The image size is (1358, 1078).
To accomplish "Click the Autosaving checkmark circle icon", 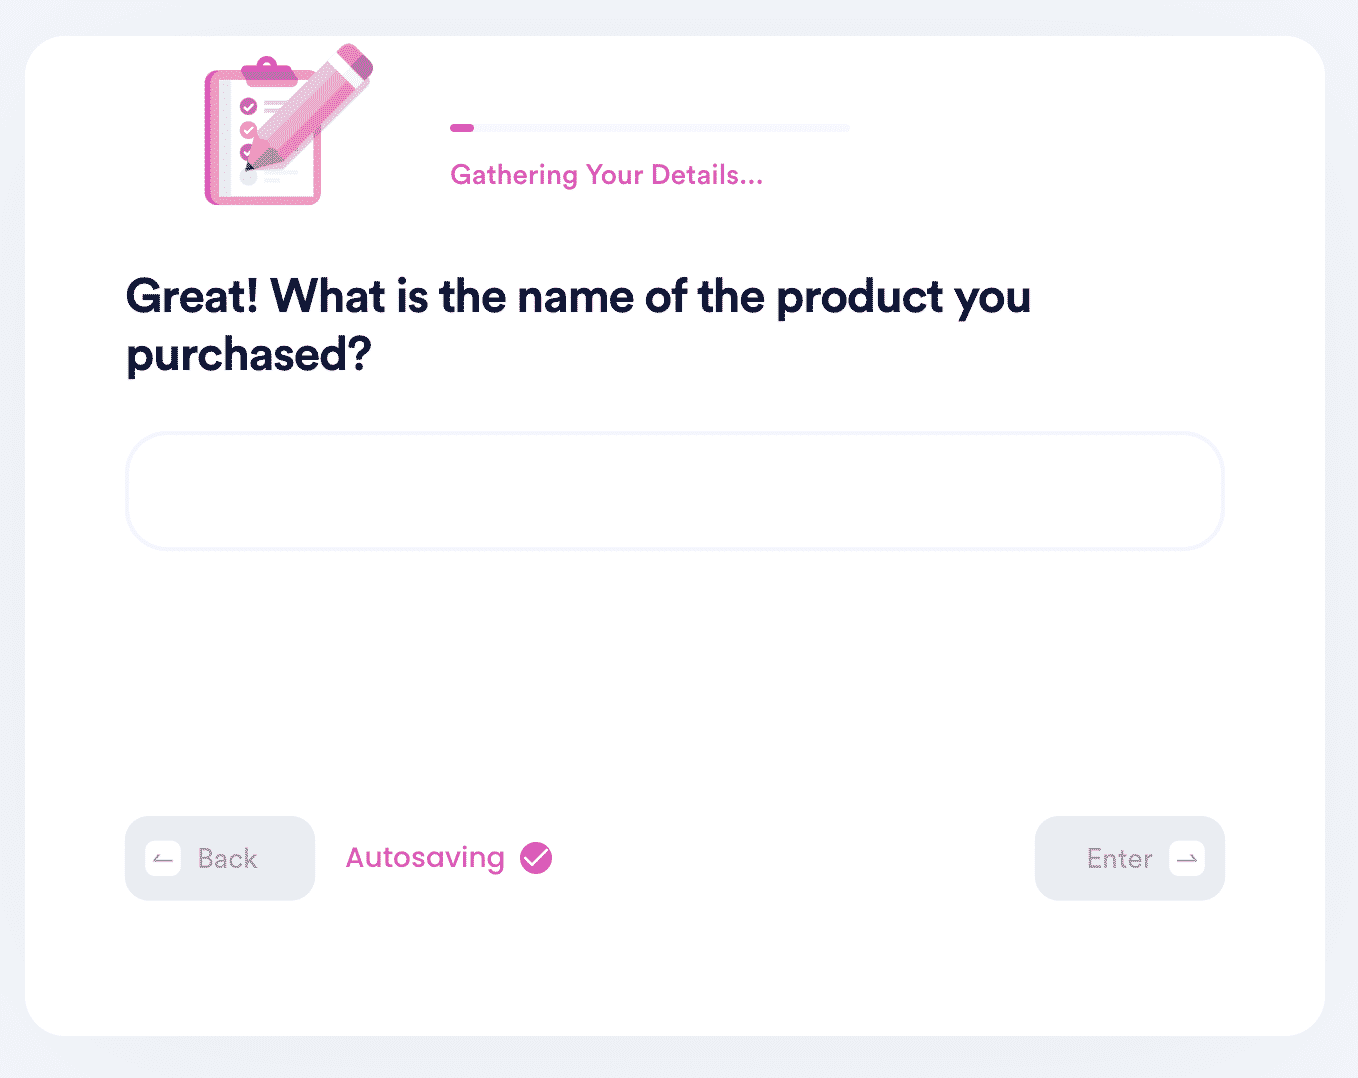I will 536,858.
